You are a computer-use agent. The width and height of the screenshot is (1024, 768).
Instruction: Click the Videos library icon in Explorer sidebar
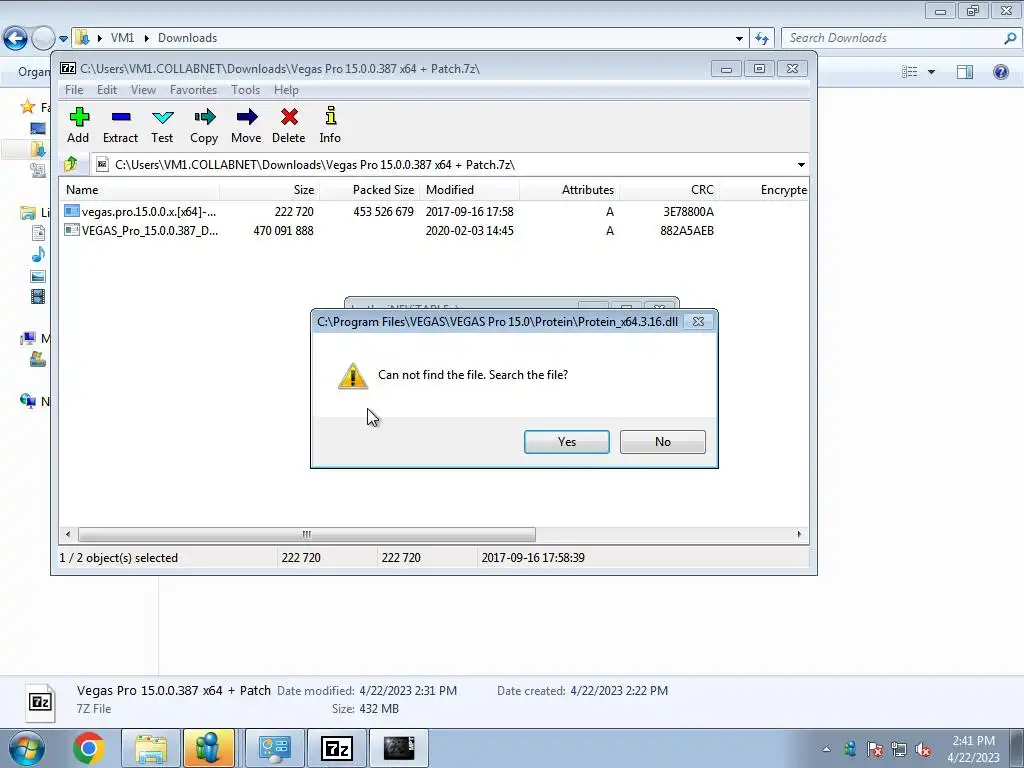(x=38, y=297)
